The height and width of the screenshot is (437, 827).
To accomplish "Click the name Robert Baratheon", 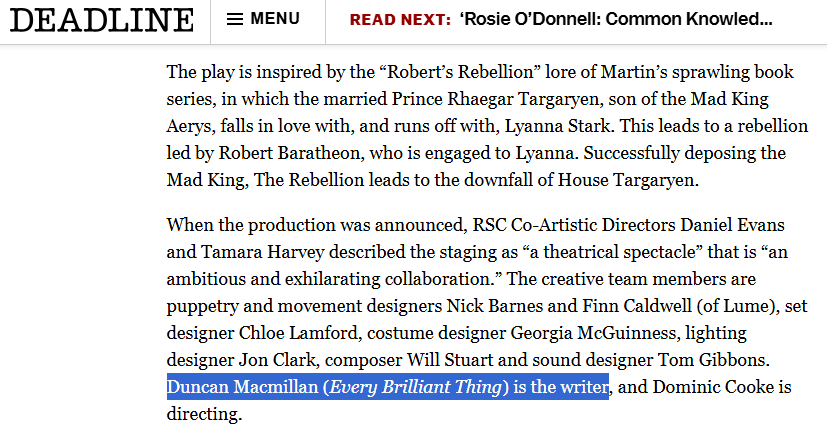I will (290, 153).
